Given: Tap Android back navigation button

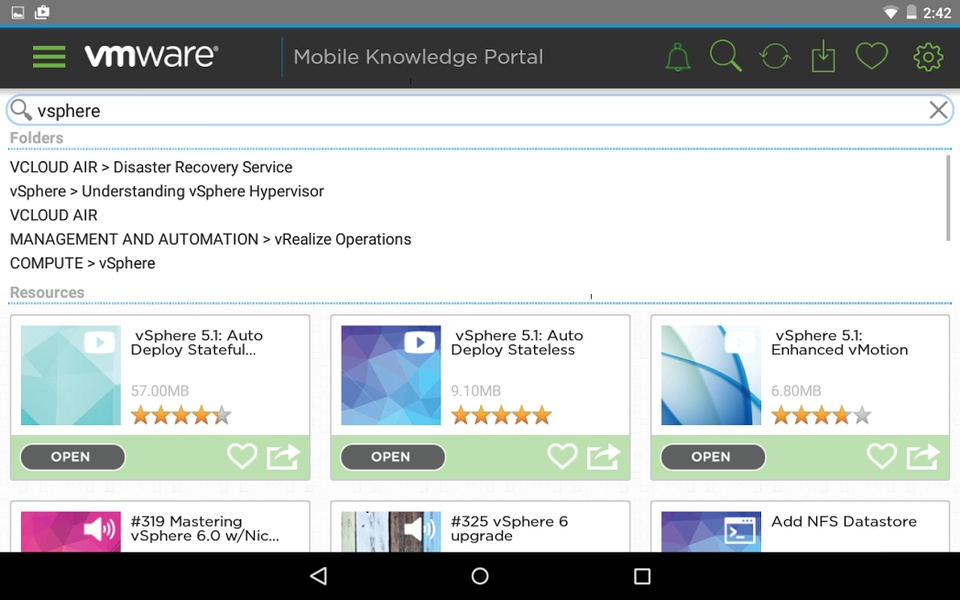Looking at the screenshot, I should [x=318, y=576].
